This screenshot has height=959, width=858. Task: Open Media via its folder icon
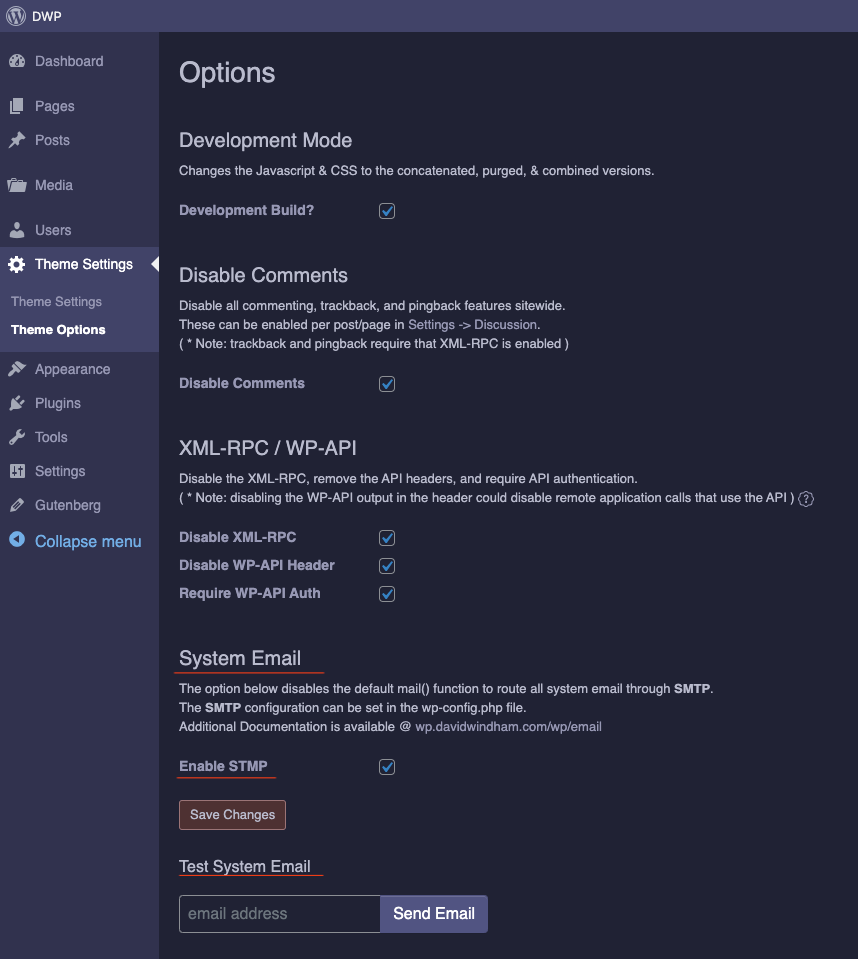pos(17,185)
